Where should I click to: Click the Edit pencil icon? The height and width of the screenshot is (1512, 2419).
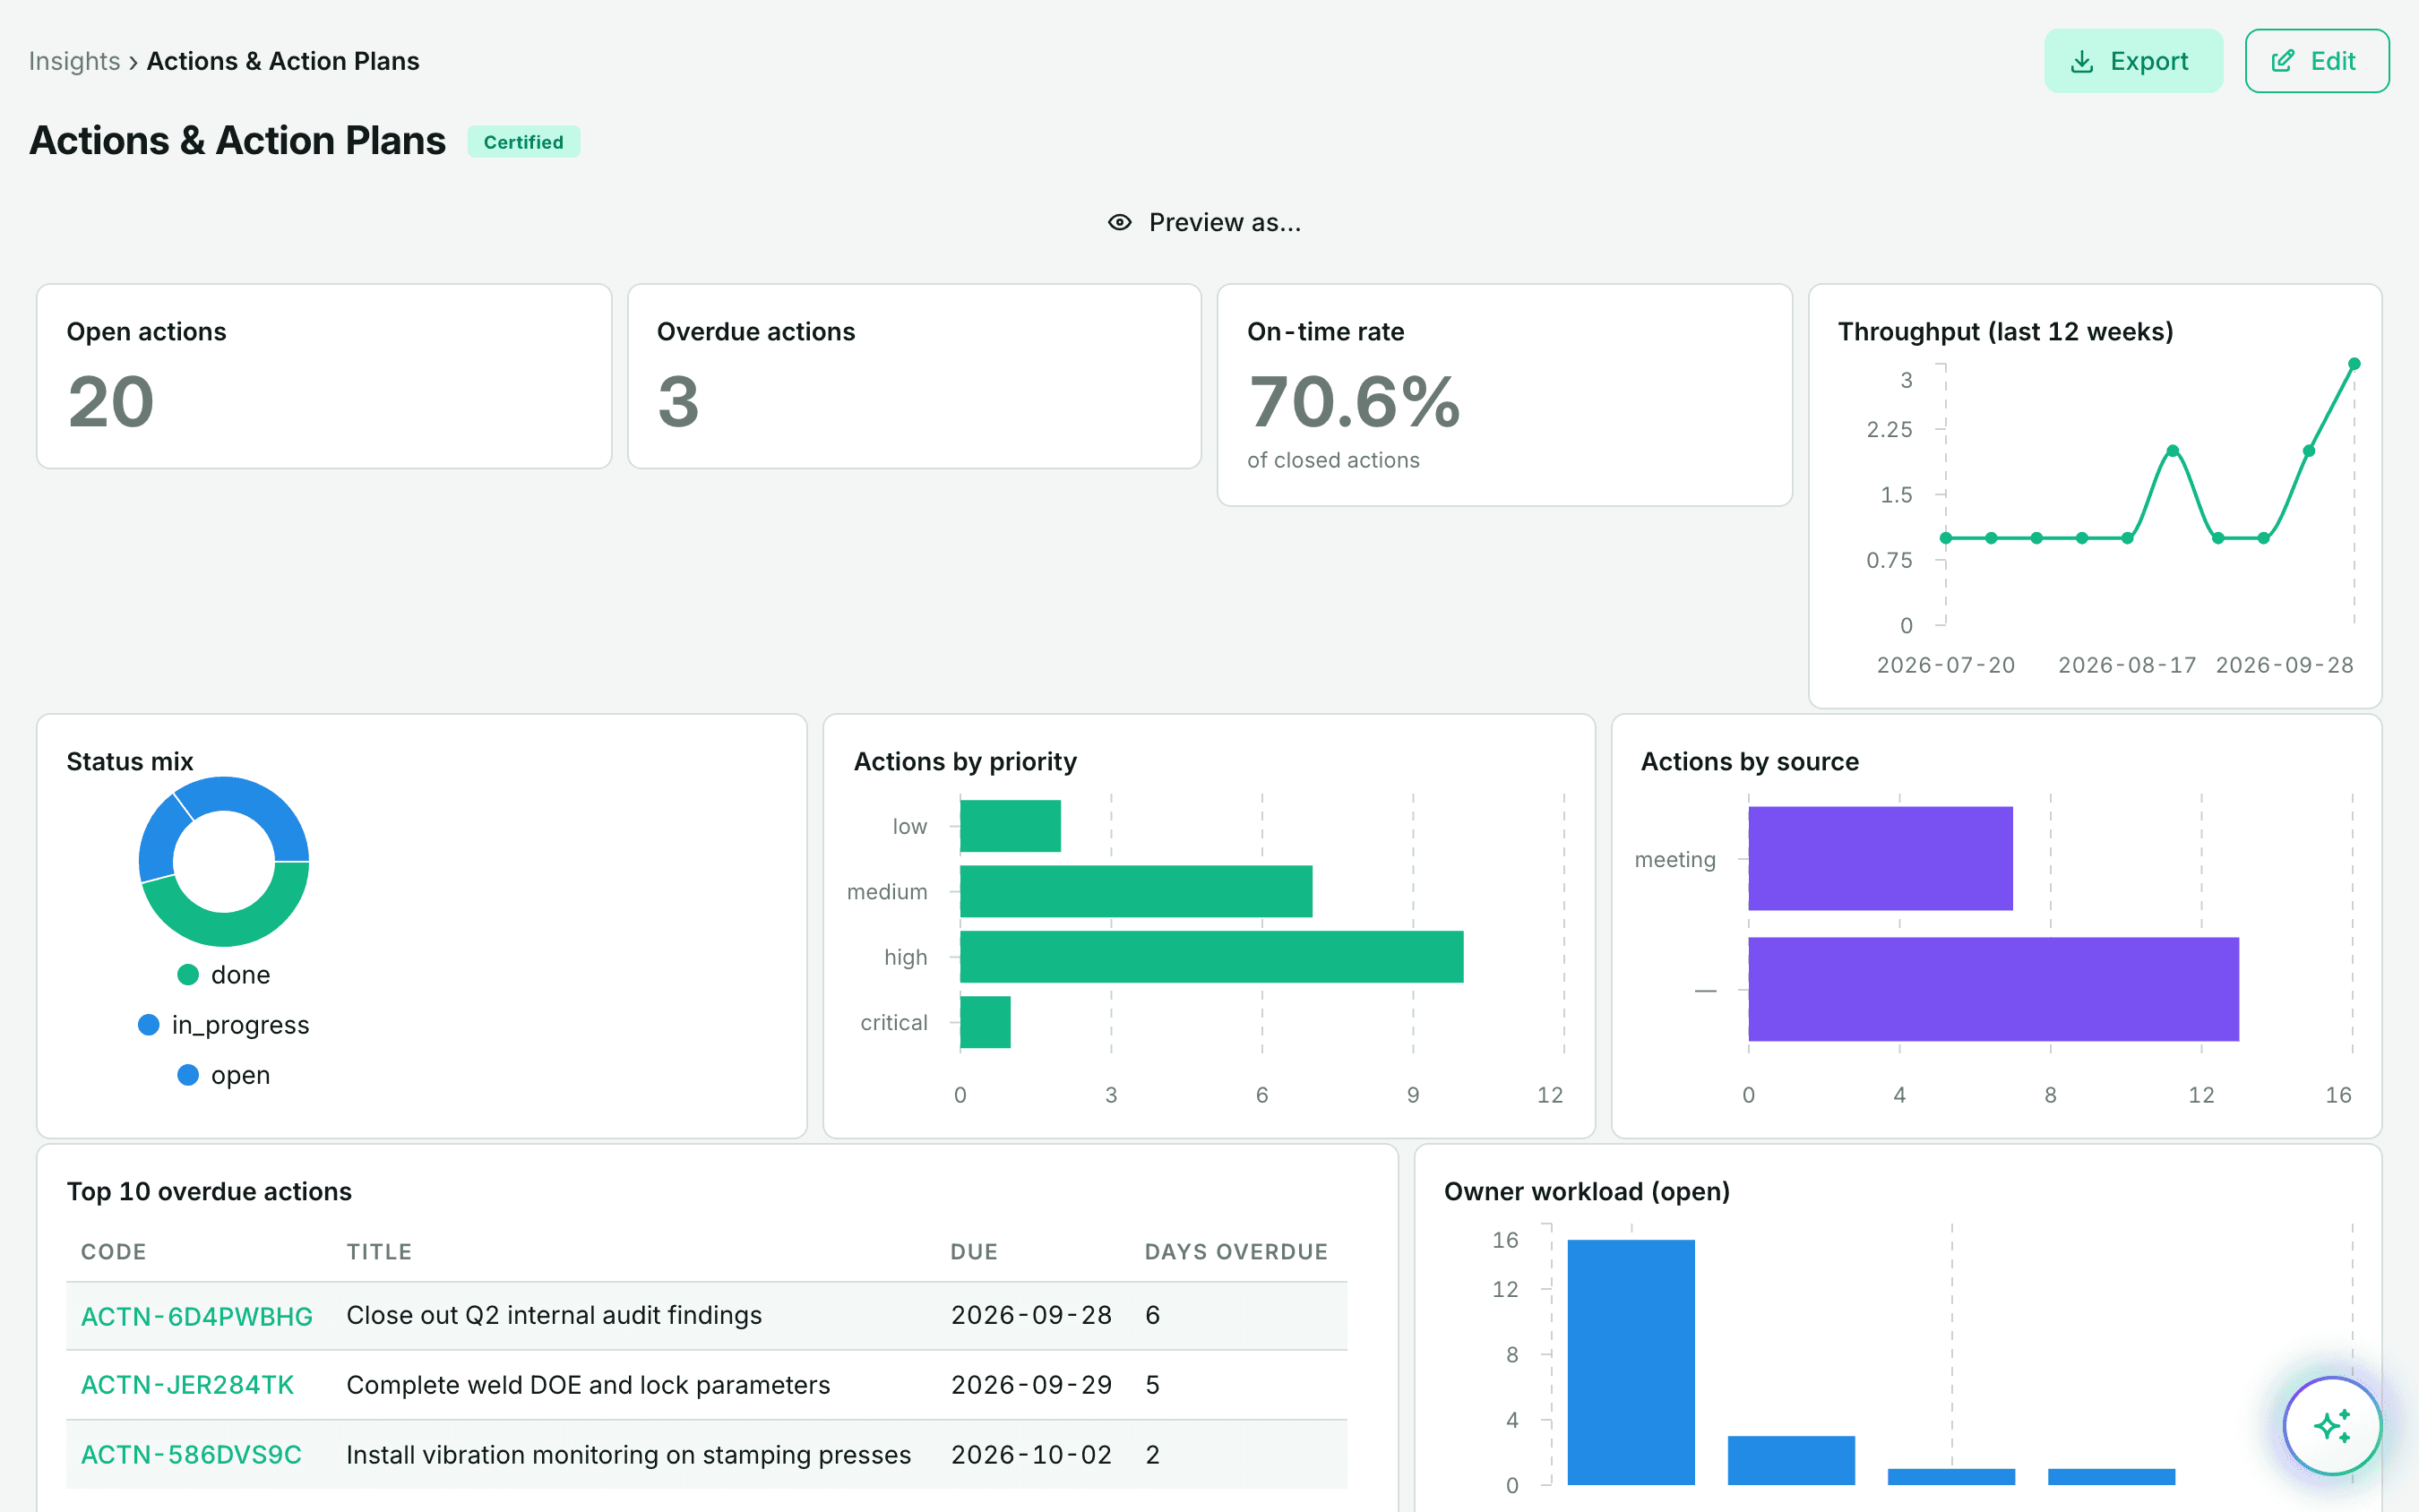click(x=2282, y=62)
